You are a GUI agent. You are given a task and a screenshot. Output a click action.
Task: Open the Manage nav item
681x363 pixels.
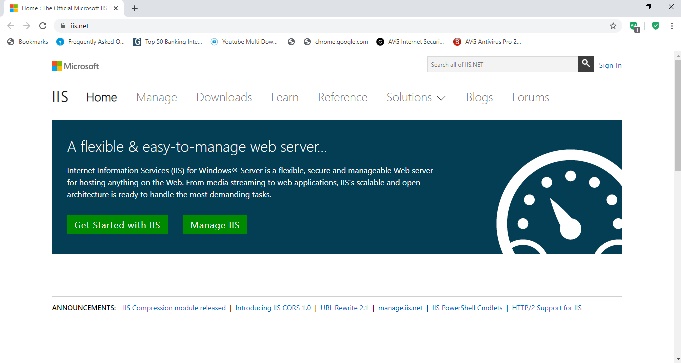tap(156, 97)
